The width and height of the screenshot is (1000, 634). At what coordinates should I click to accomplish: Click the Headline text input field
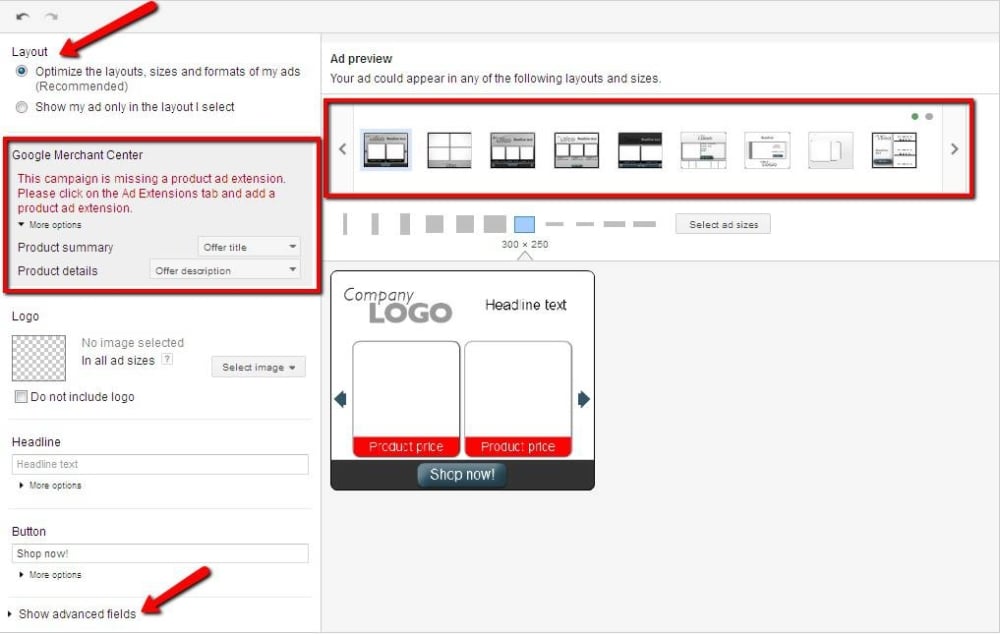coord(160,464)
